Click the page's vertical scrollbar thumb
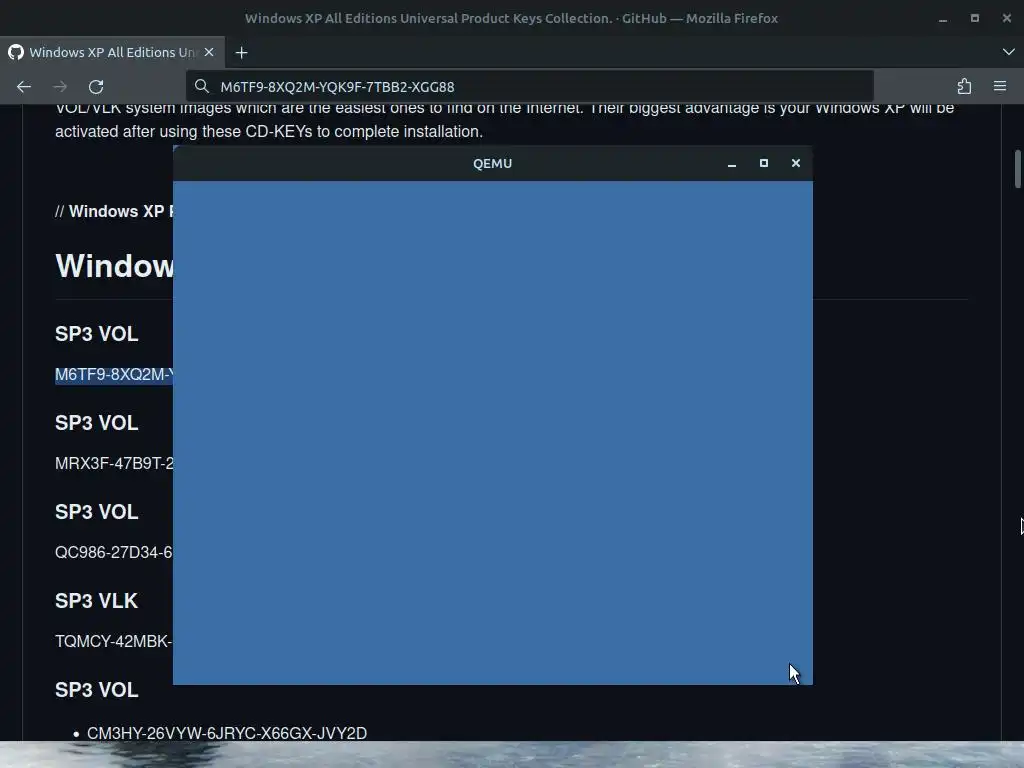Image resolution: width=1024 pixels, height=768 pixels. [1017, 168]
